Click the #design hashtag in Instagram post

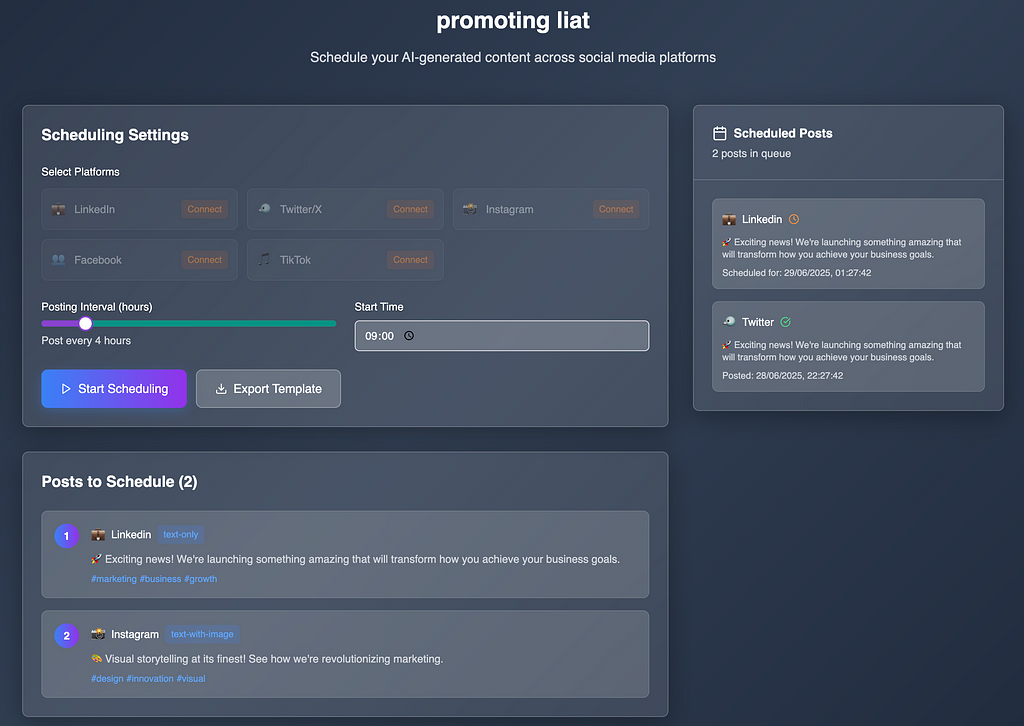(x=106, y=678)
